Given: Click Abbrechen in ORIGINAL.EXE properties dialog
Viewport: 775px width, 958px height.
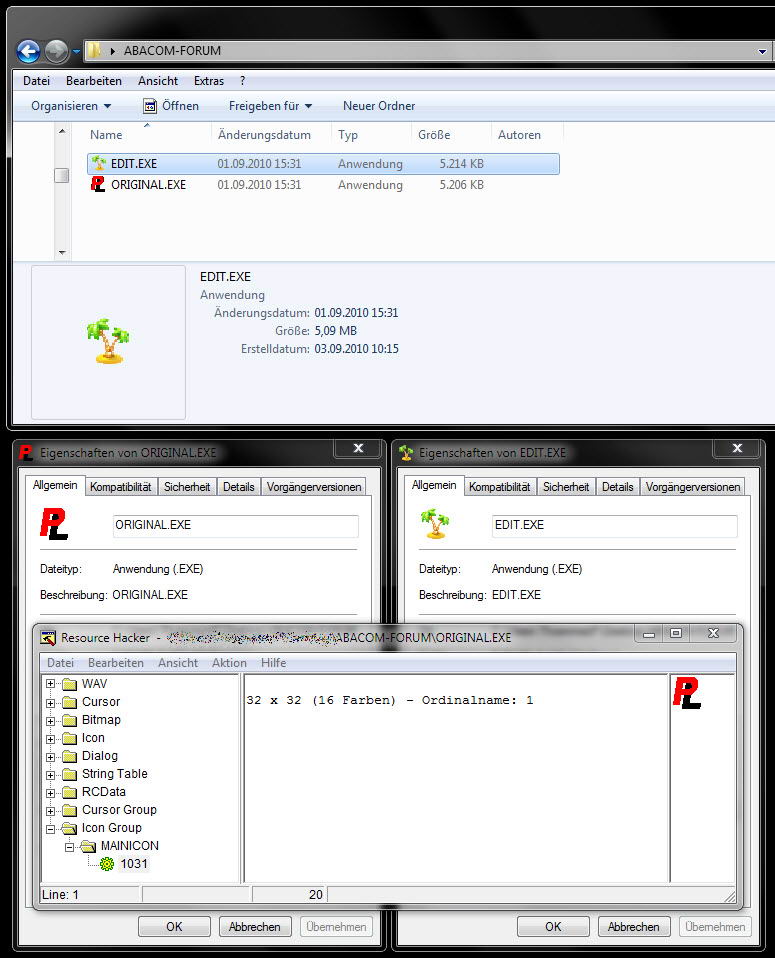Looking at the screenshot, I should pos(255,926).
